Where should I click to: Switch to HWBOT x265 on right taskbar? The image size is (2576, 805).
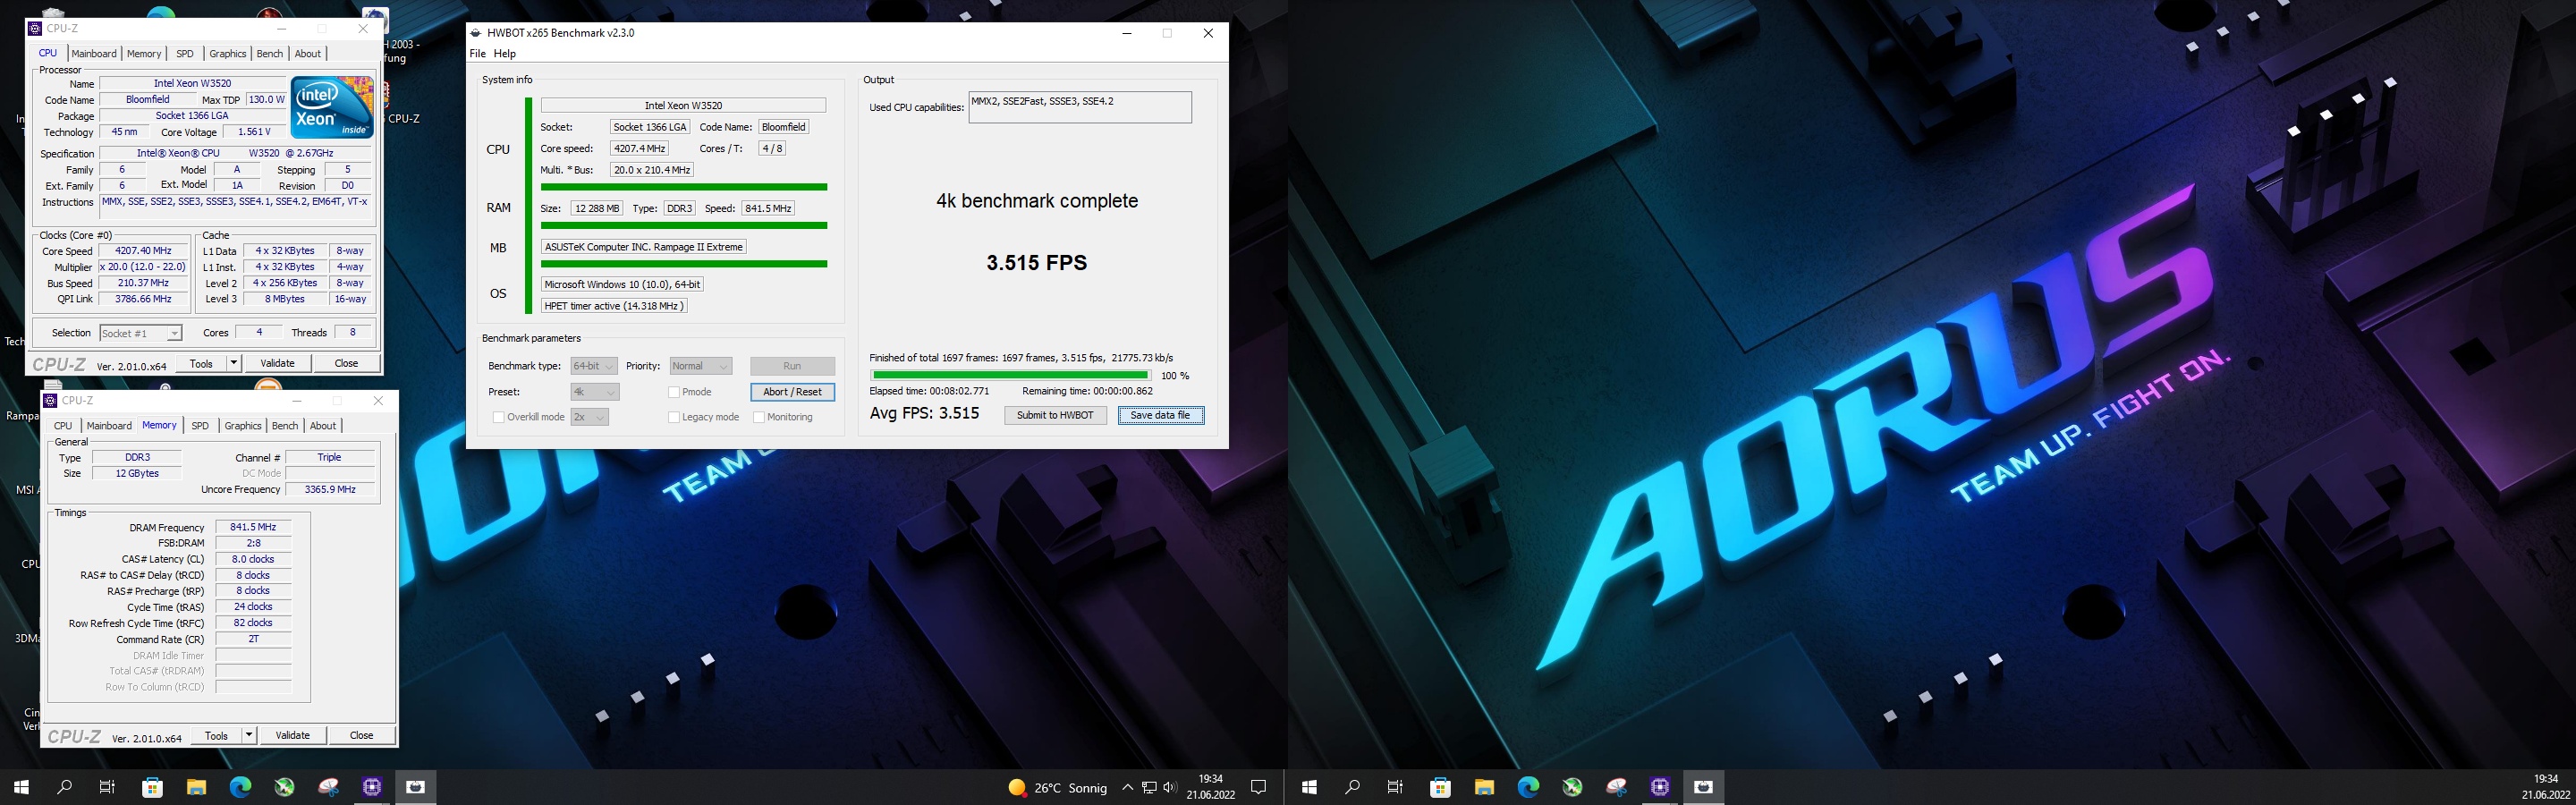point(1704,787)
